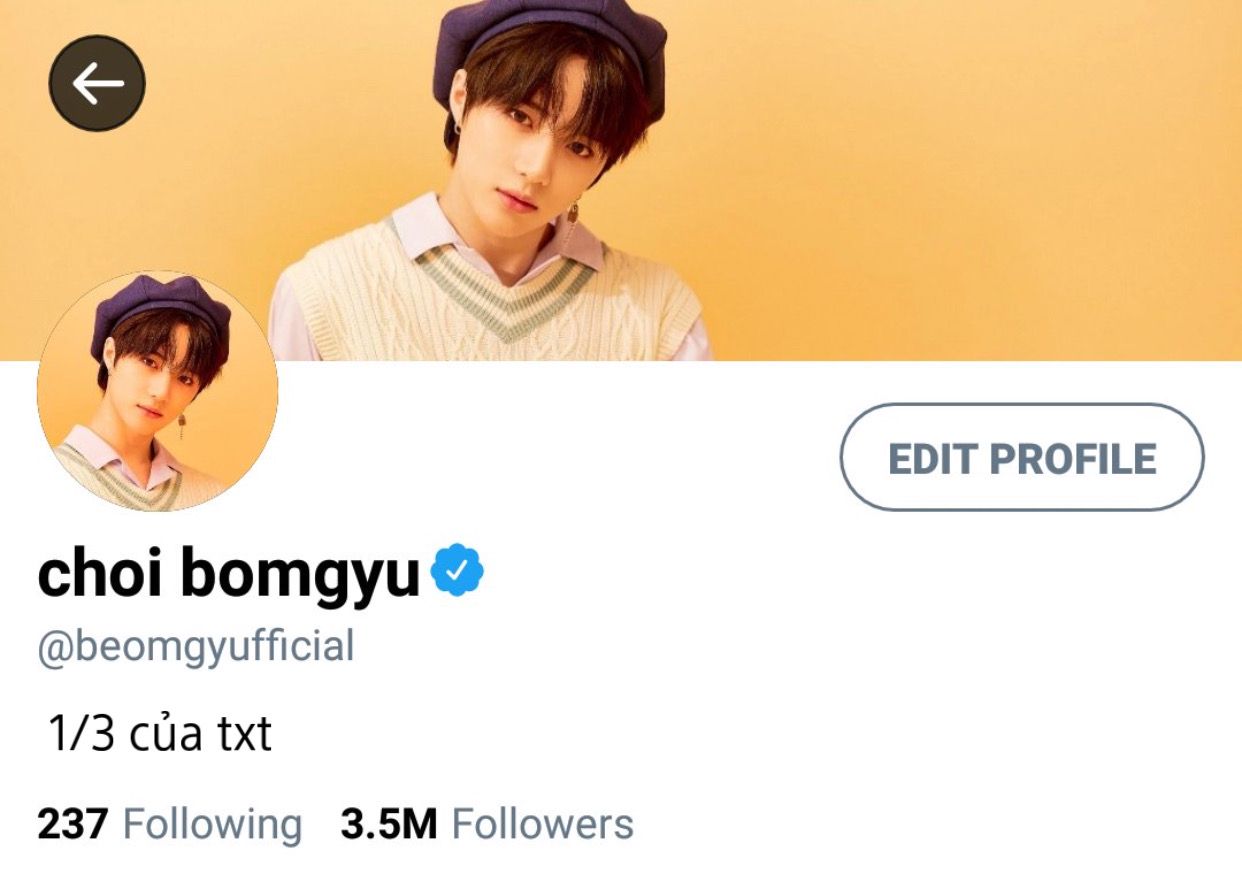The height and width of the screenshot is (879, 1242).
Task: Tap the word Following
Action: pyautogui.click(x=212, y=826)
